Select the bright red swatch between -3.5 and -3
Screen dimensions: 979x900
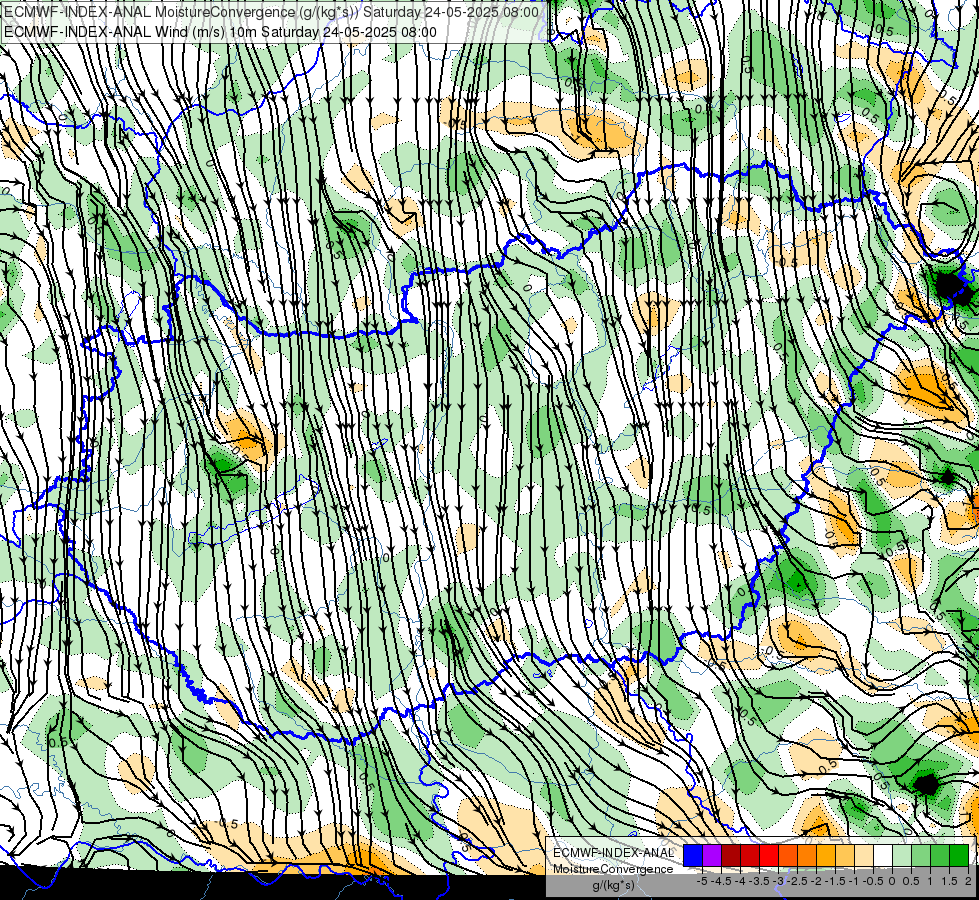click(x=769, y=855)
